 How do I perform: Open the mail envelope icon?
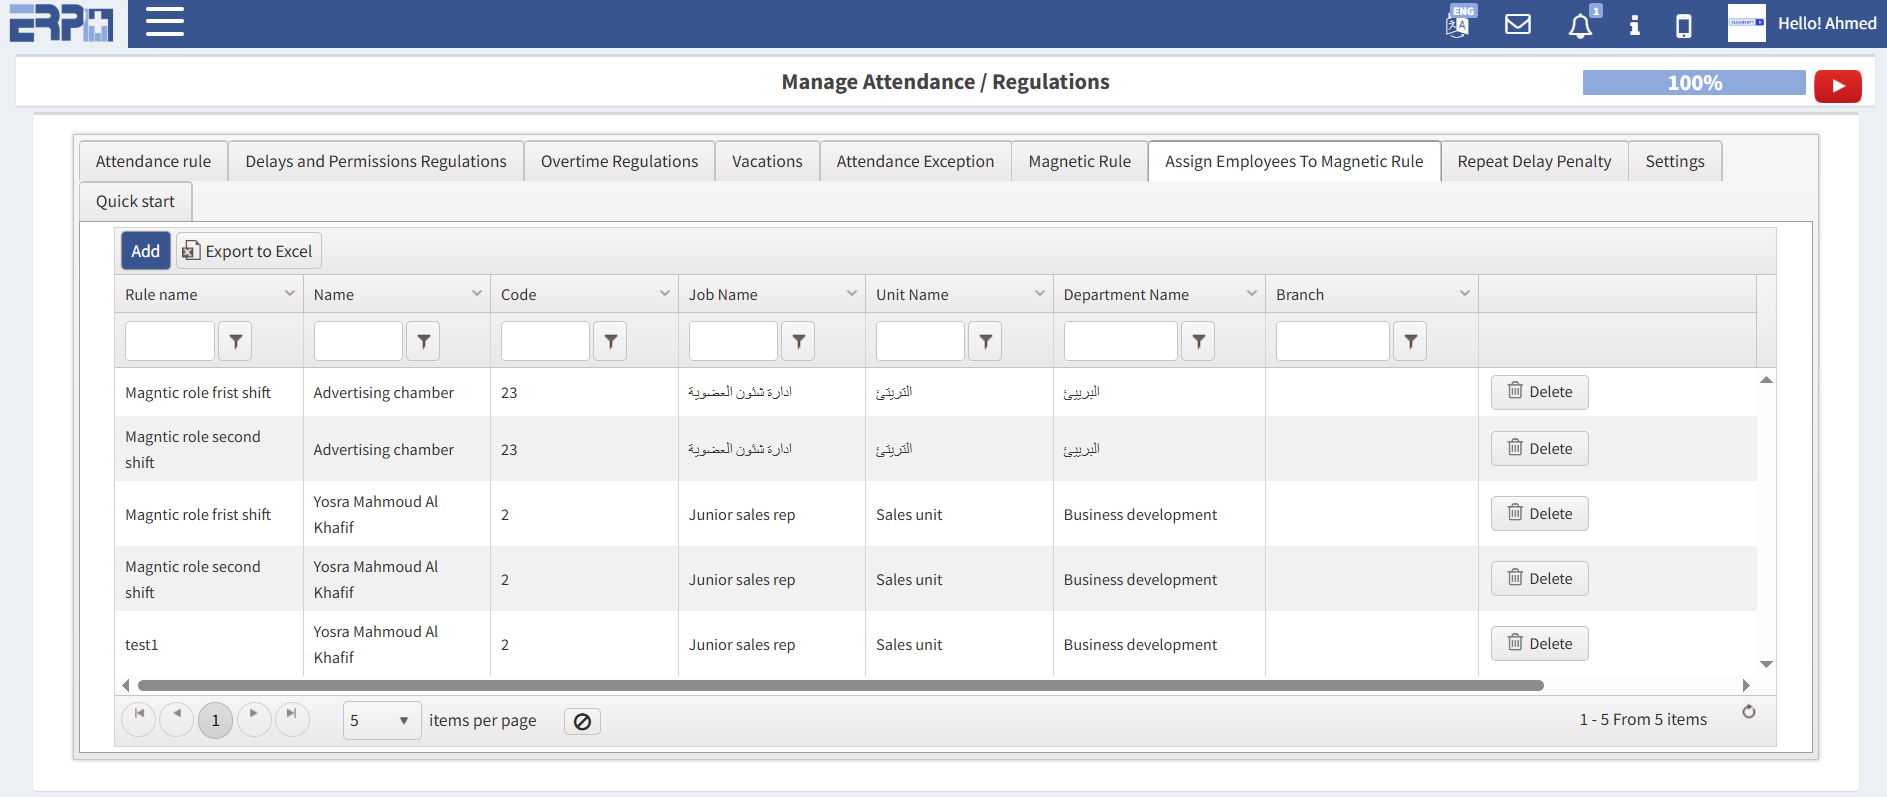tap(1518, 24)
